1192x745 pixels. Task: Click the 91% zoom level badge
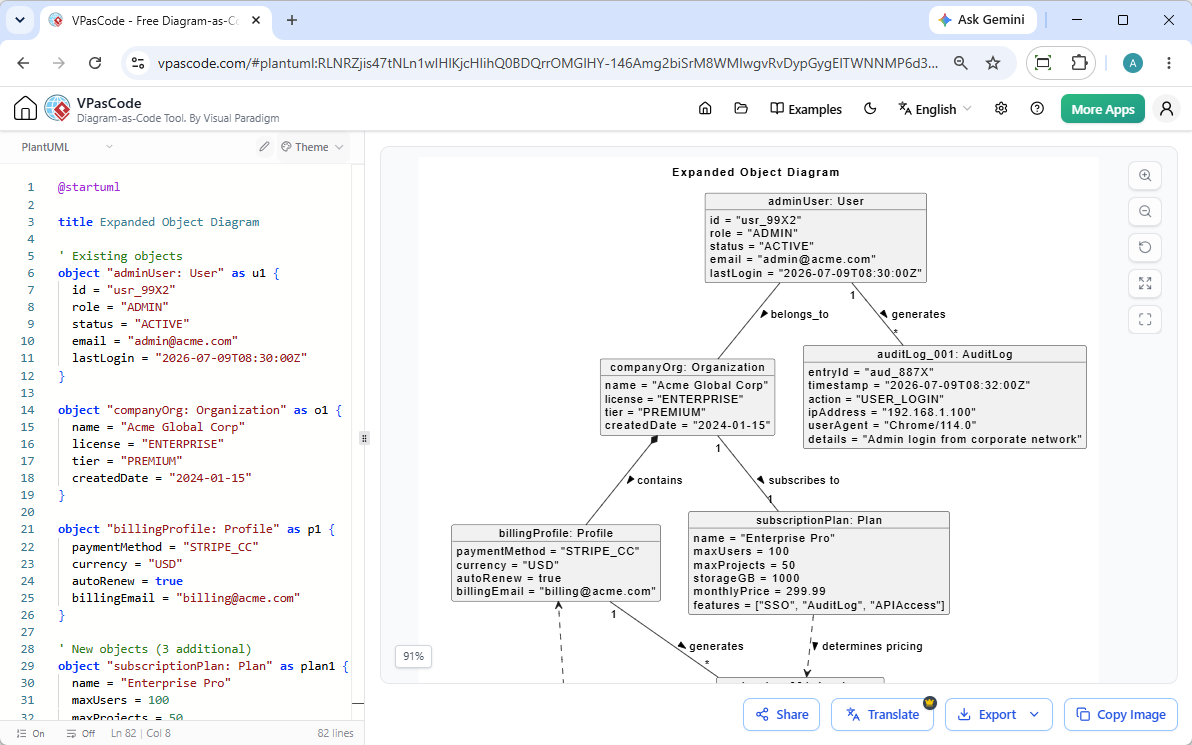(414, 656)
